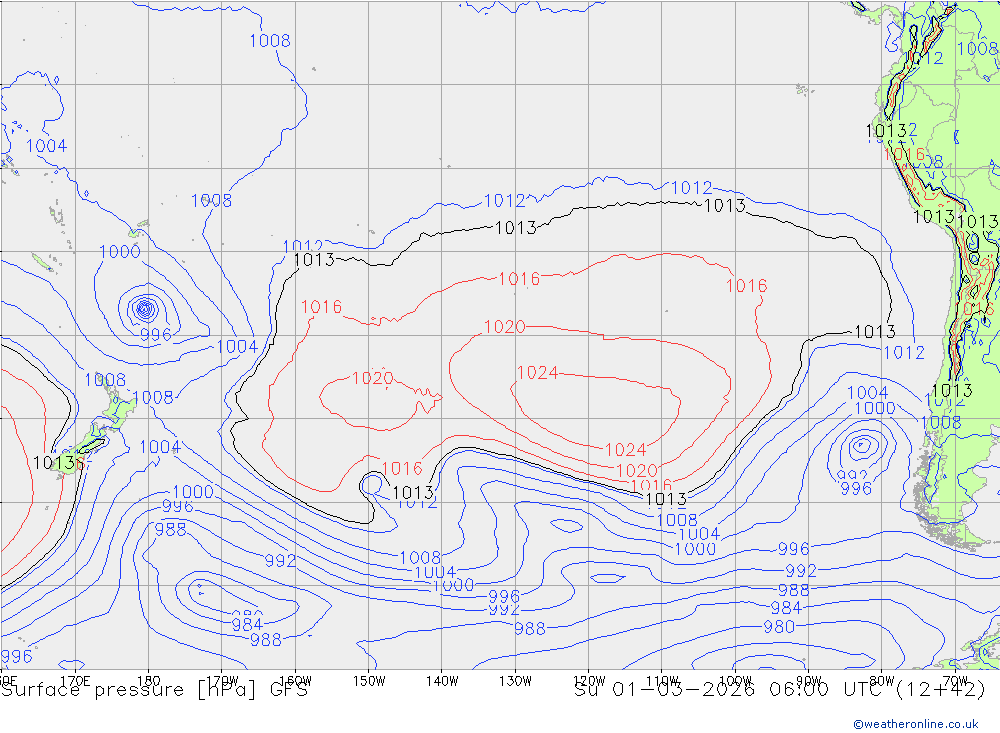Click the 120W longitude label
1000x733 pixels.
click(x=589, y=681)
